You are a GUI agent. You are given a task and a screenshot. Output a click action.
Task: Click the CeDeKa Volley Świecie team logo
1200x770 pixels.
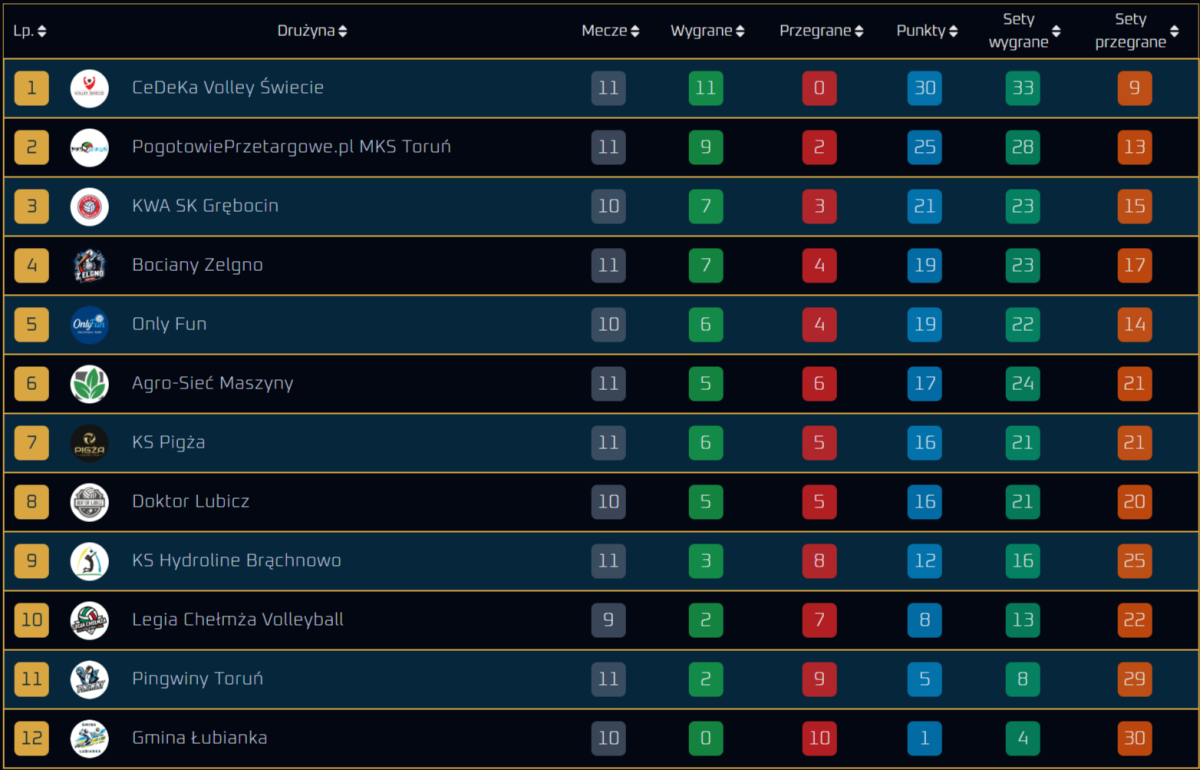tap(89, 88)
